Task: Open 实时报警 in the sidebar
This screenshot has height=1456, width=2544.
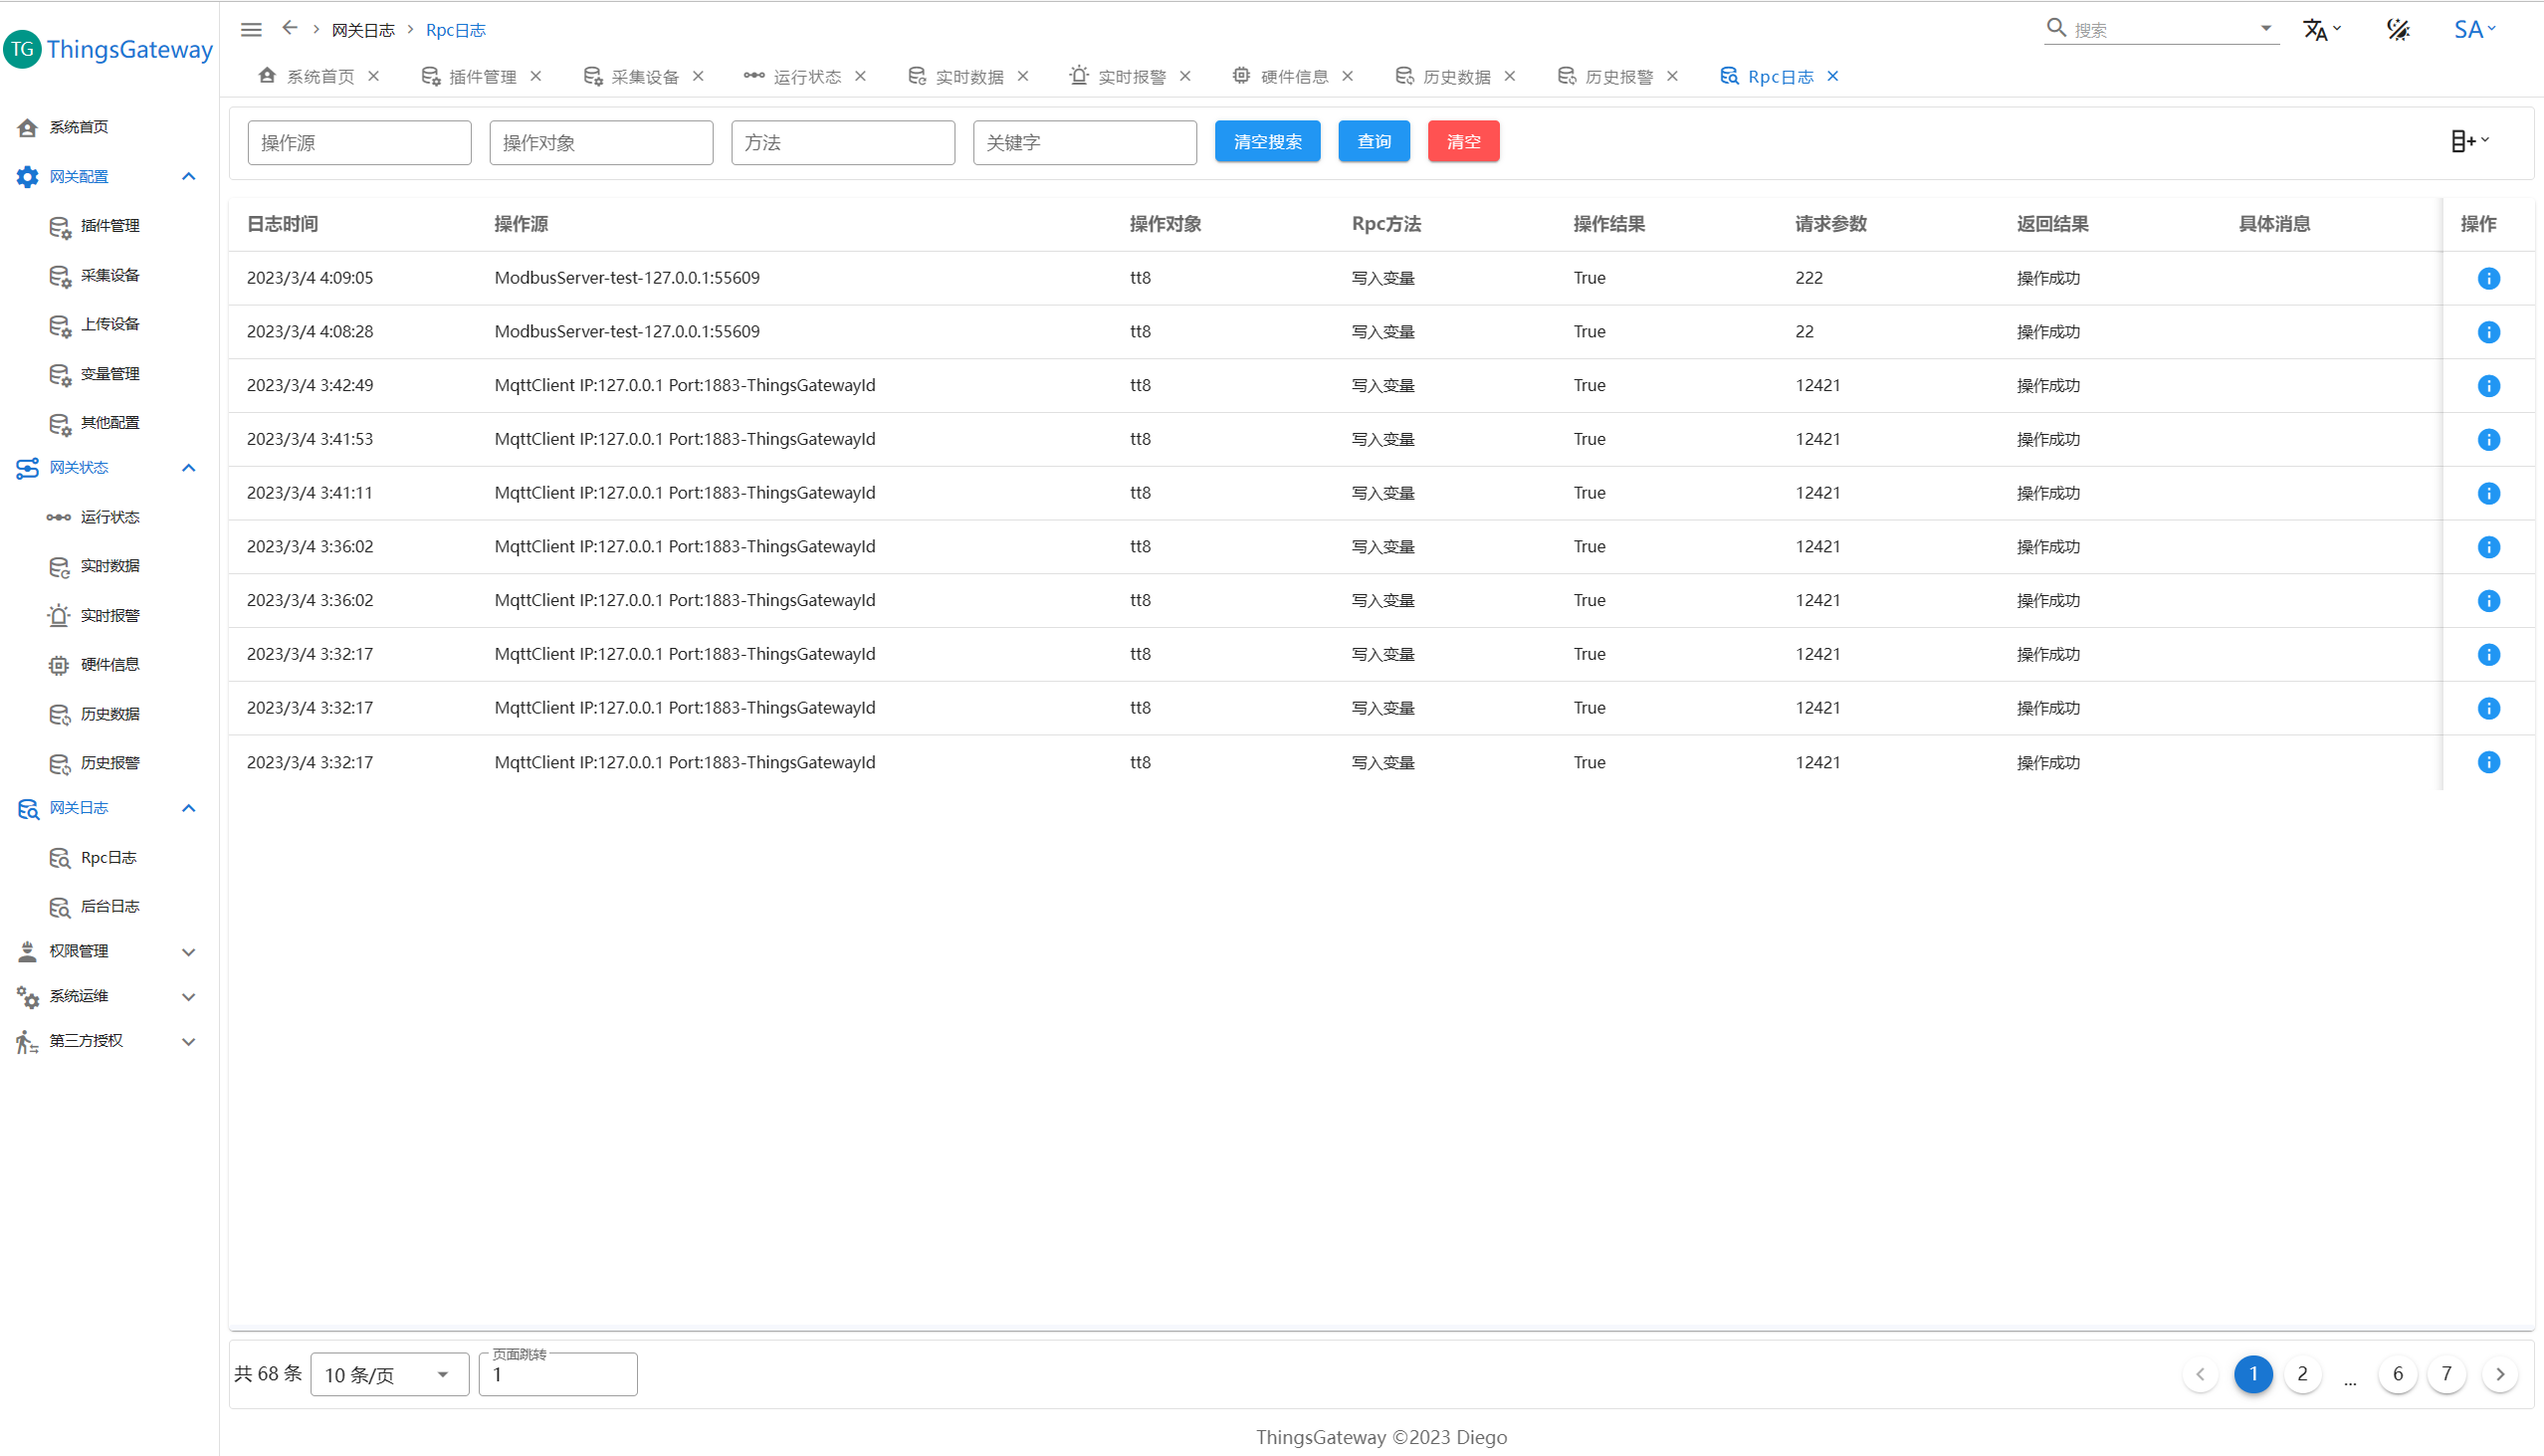Action: [109, 615]
